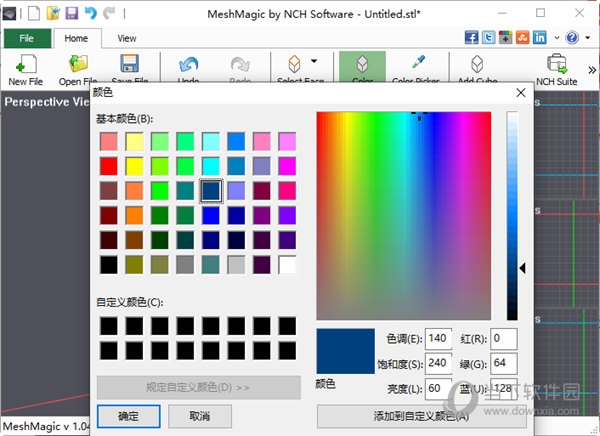Expand the ribbon overflow chevron
Screen dimensions: 600x436
[x=592, y=70]
